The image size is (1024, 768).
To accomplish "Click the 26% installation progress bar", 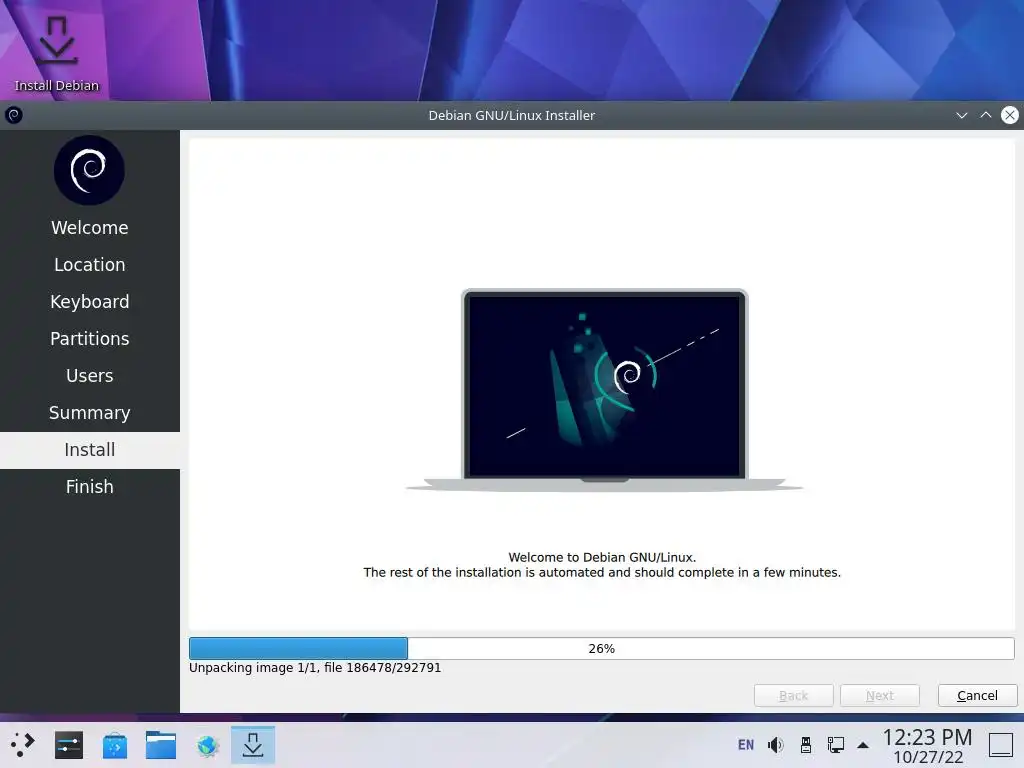I will click(x=601, y=648).
